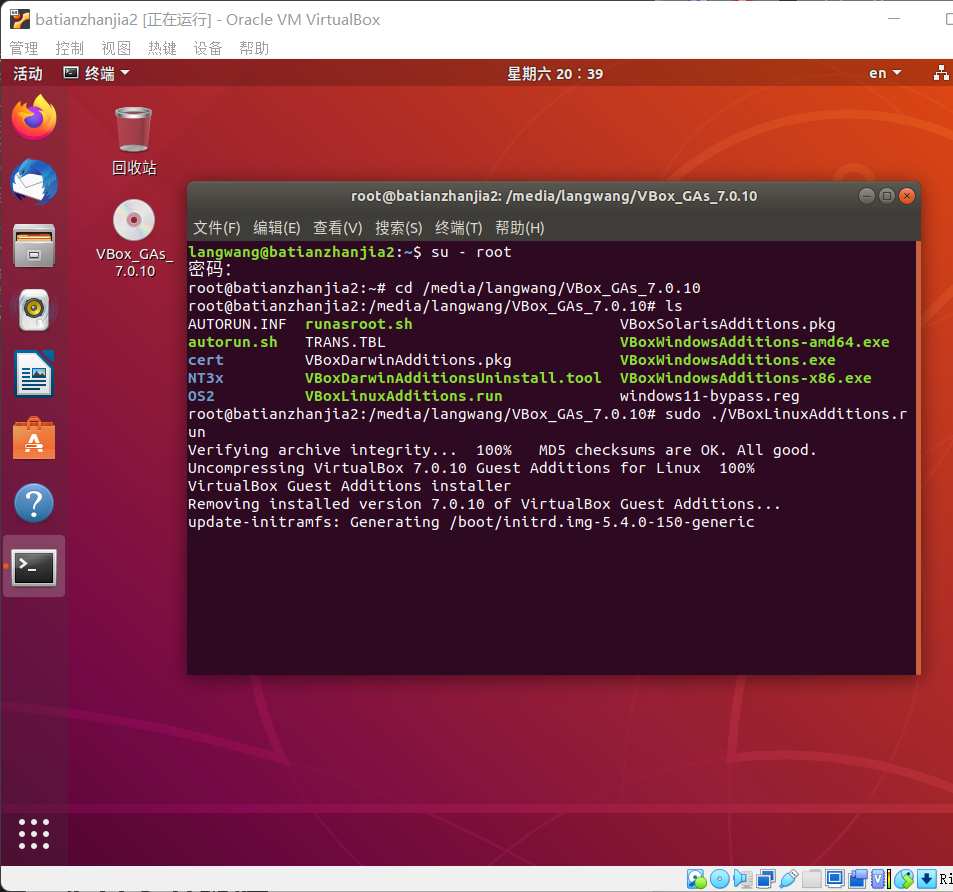
Task: Launch LibreOffice Writer from the dock
Action: pyautogui.click(x=34, y=374)
